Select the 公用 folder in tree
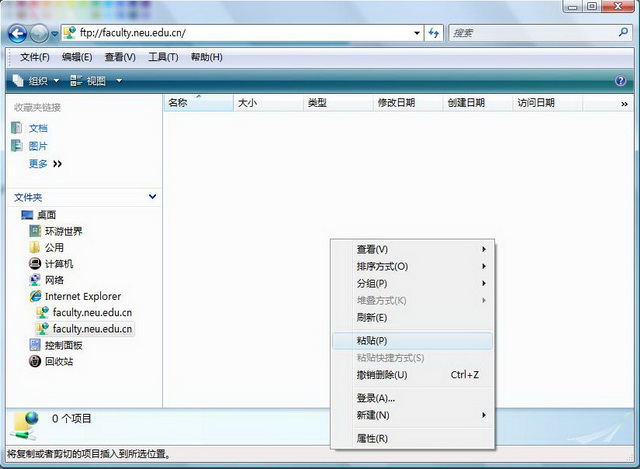This screenshot has width=640, height=469. 54,247
